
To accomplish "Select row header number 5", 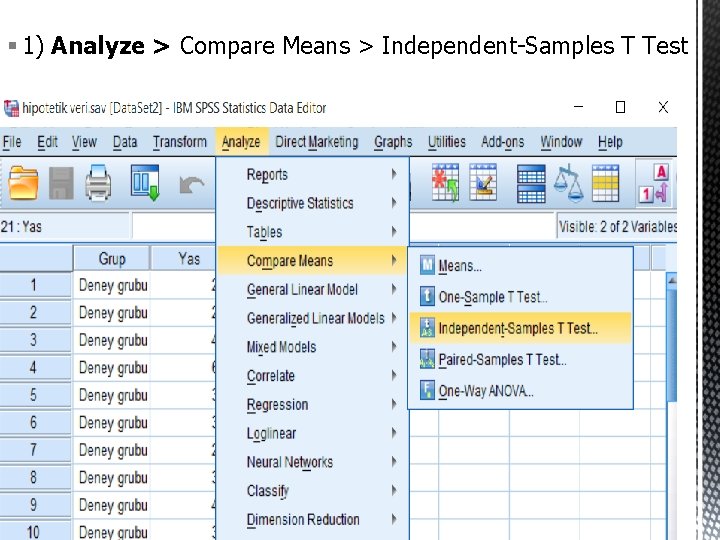I will [x=35, y=395].
